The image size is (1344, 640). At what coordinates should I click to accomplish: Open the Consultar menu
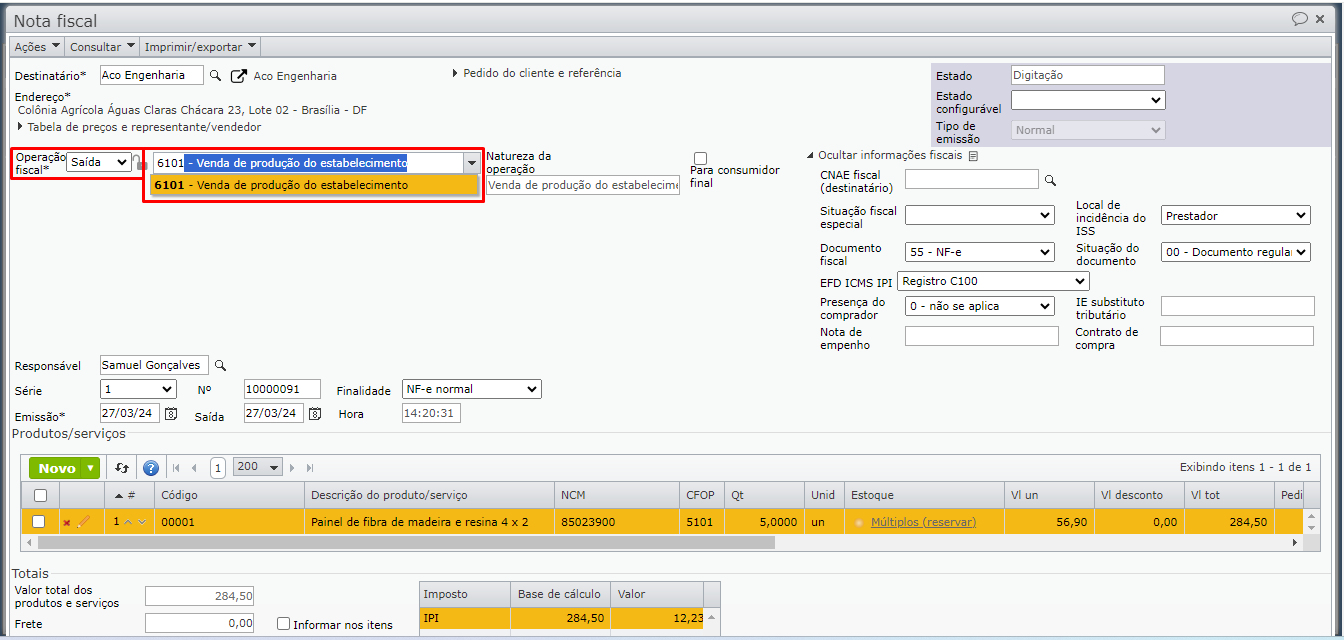tap(102, 46)
